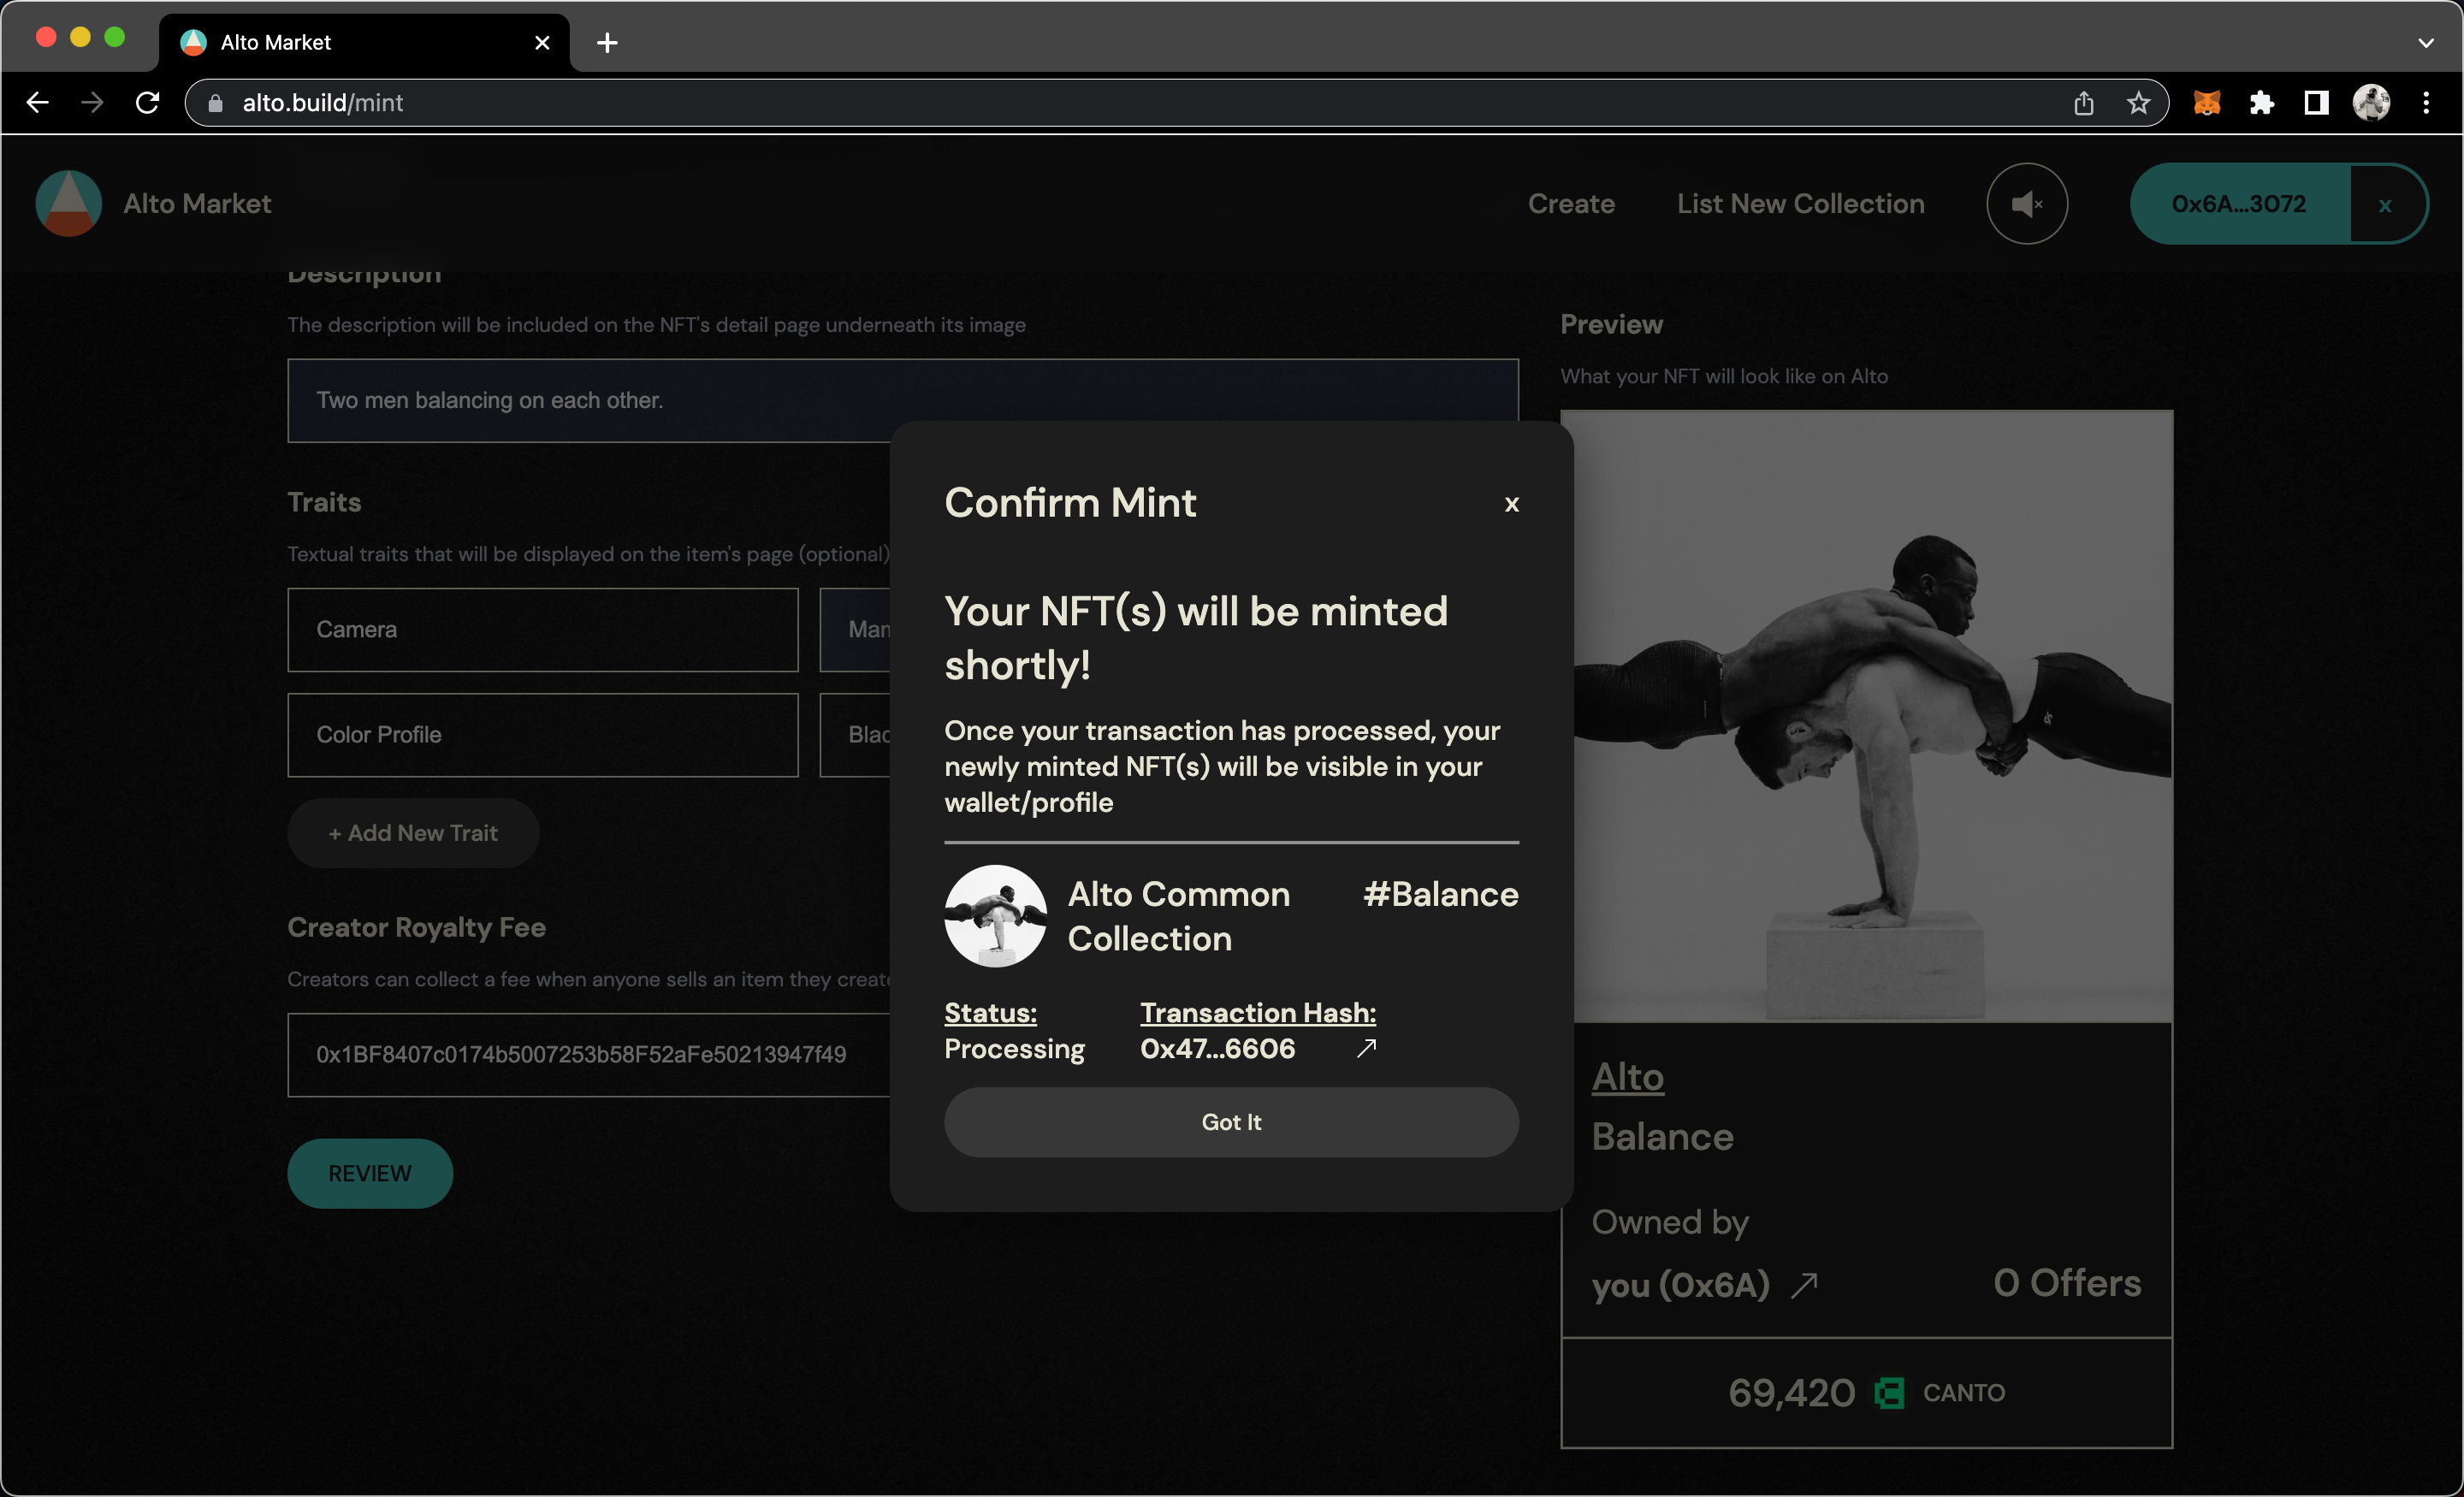2464x1497 pixels.
Task: Click the 0 Offers text
Action: (2067, 1283)
